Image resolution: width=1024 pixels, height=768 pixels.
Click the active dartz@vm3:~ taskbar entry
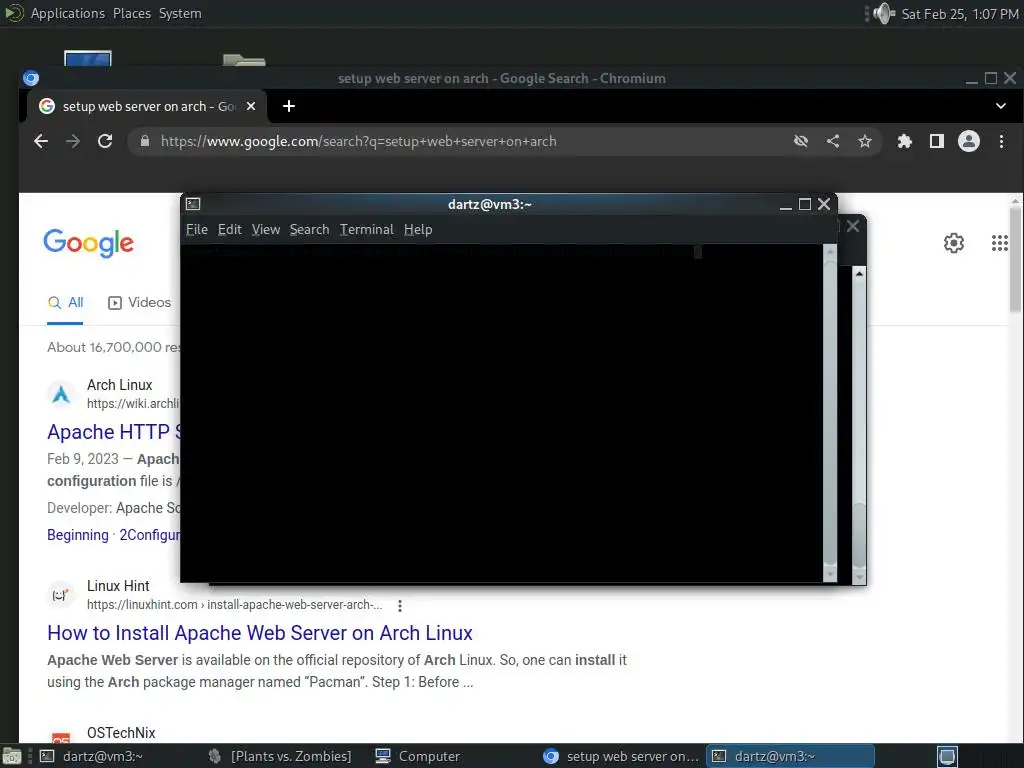(790, 756)
